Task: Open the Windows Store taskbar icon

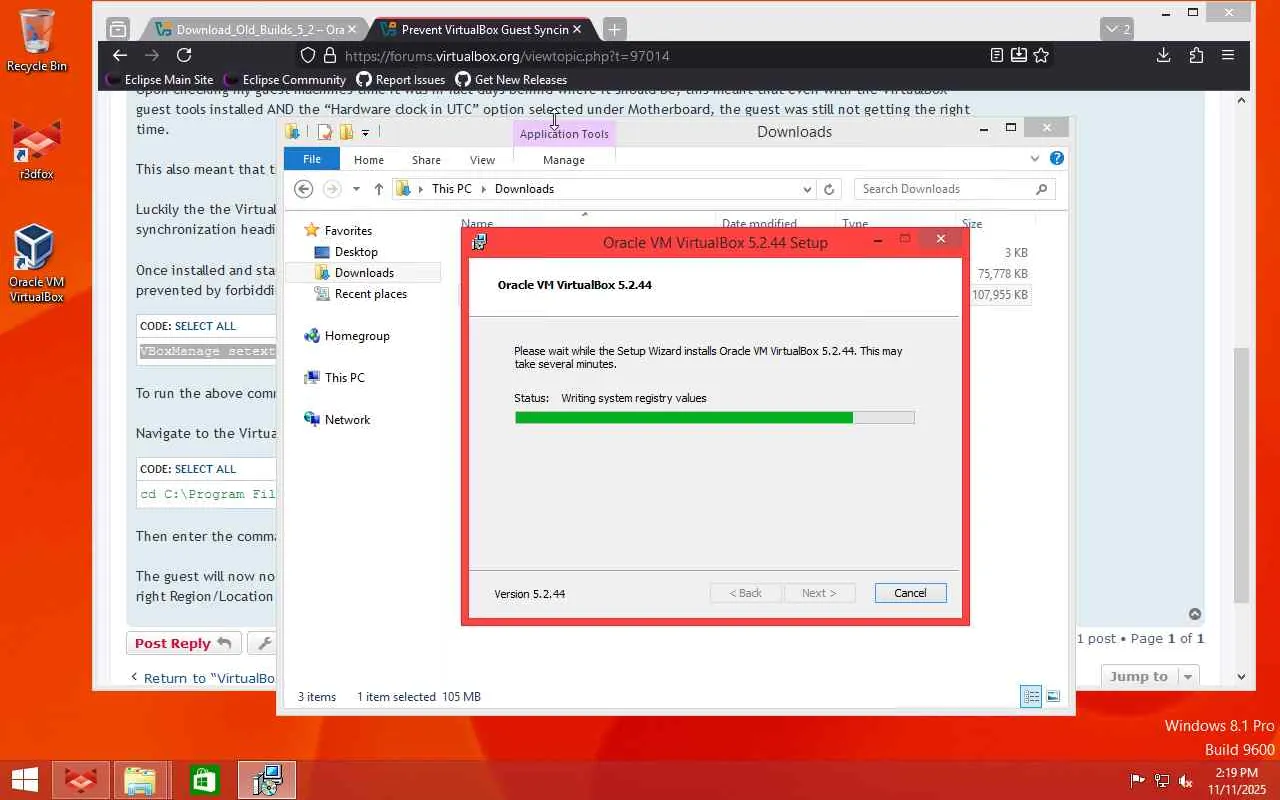Action: coord(204,780)
